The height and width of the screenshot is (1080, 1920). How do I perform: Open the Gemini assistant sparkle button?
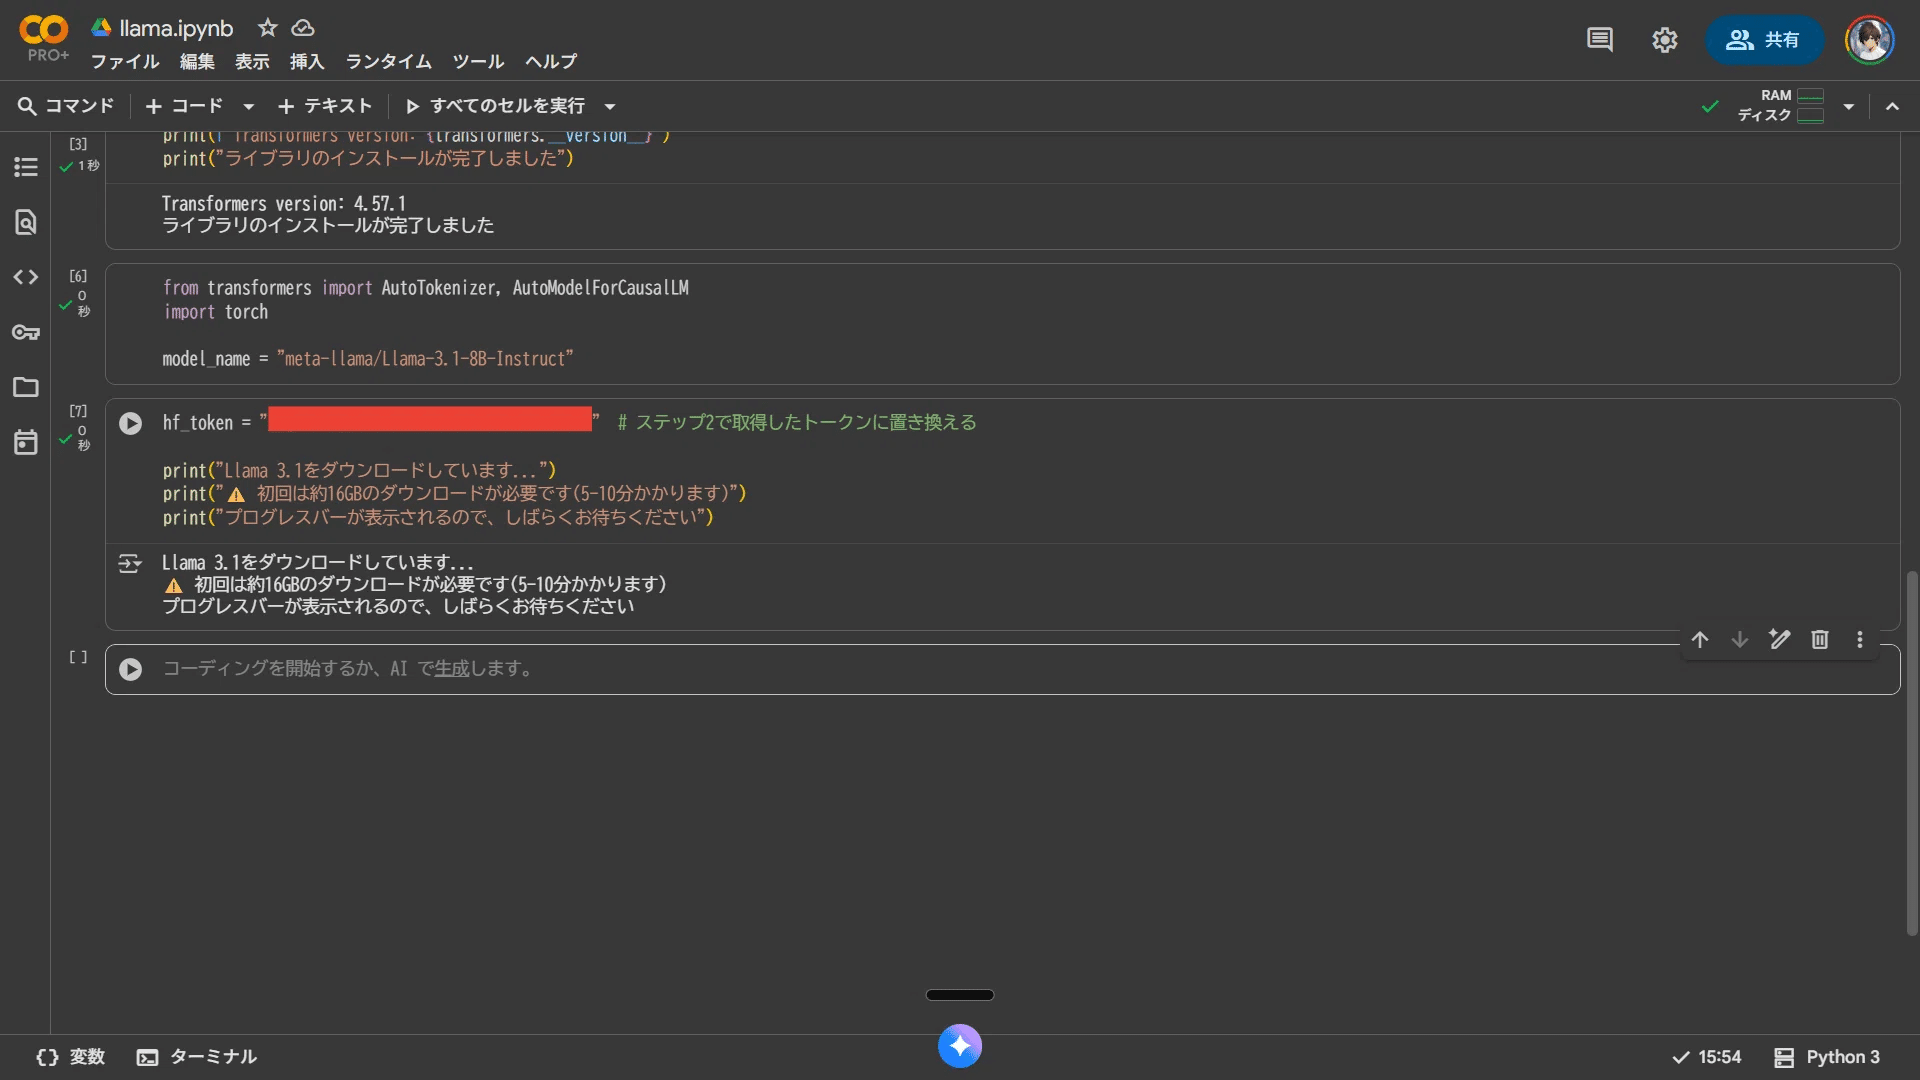[x=960, y=1046]
